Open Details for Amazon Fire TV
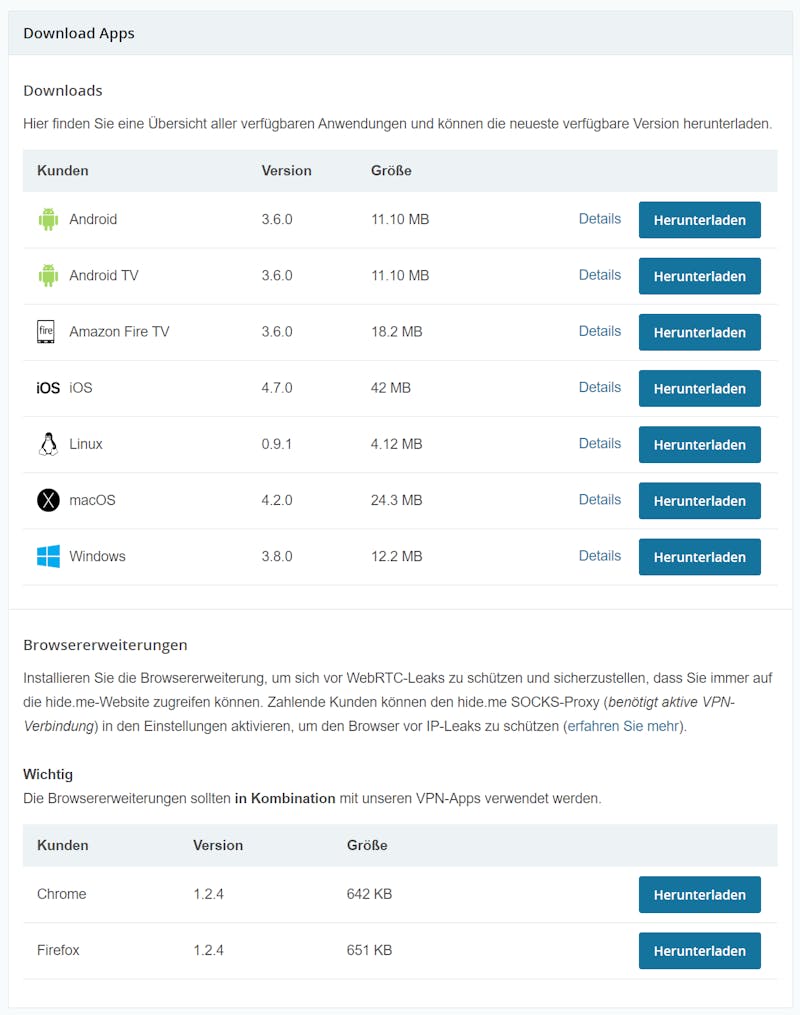The height and width of the screenshot is (1015, 800). (x=599, y=331)
